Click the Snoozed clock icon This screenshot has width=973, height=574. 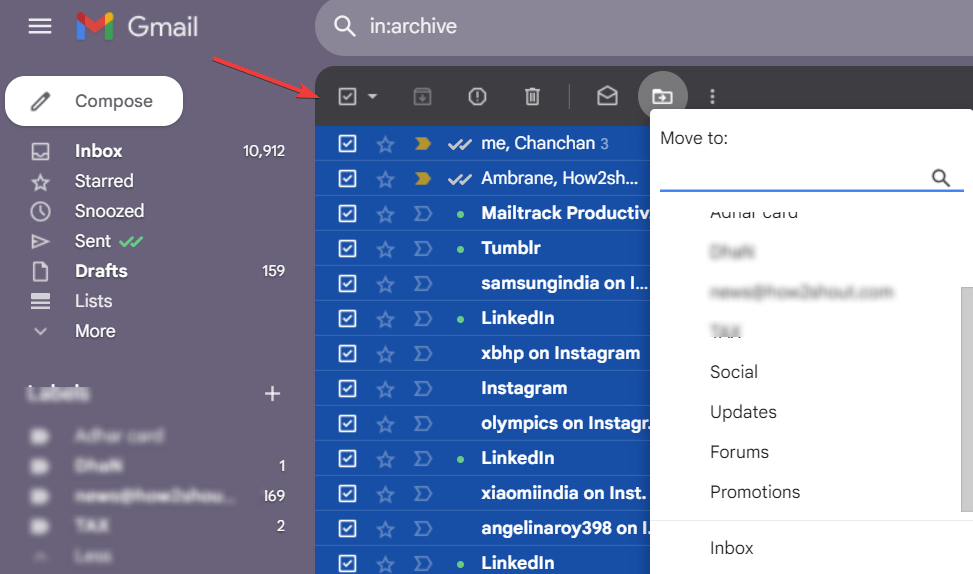click(x=40, y=211)
